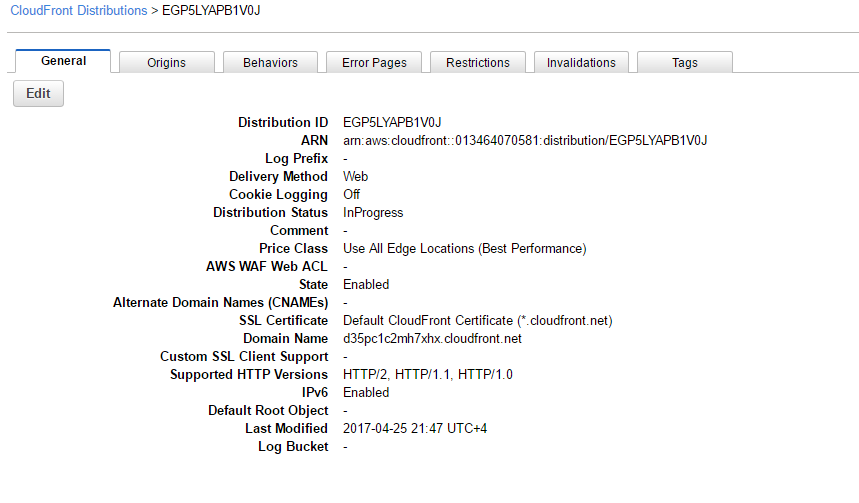This screenshot has height=503, width=859.
Task: Click the Default CloudFront Certificate value
Action: tap(478, 321)
